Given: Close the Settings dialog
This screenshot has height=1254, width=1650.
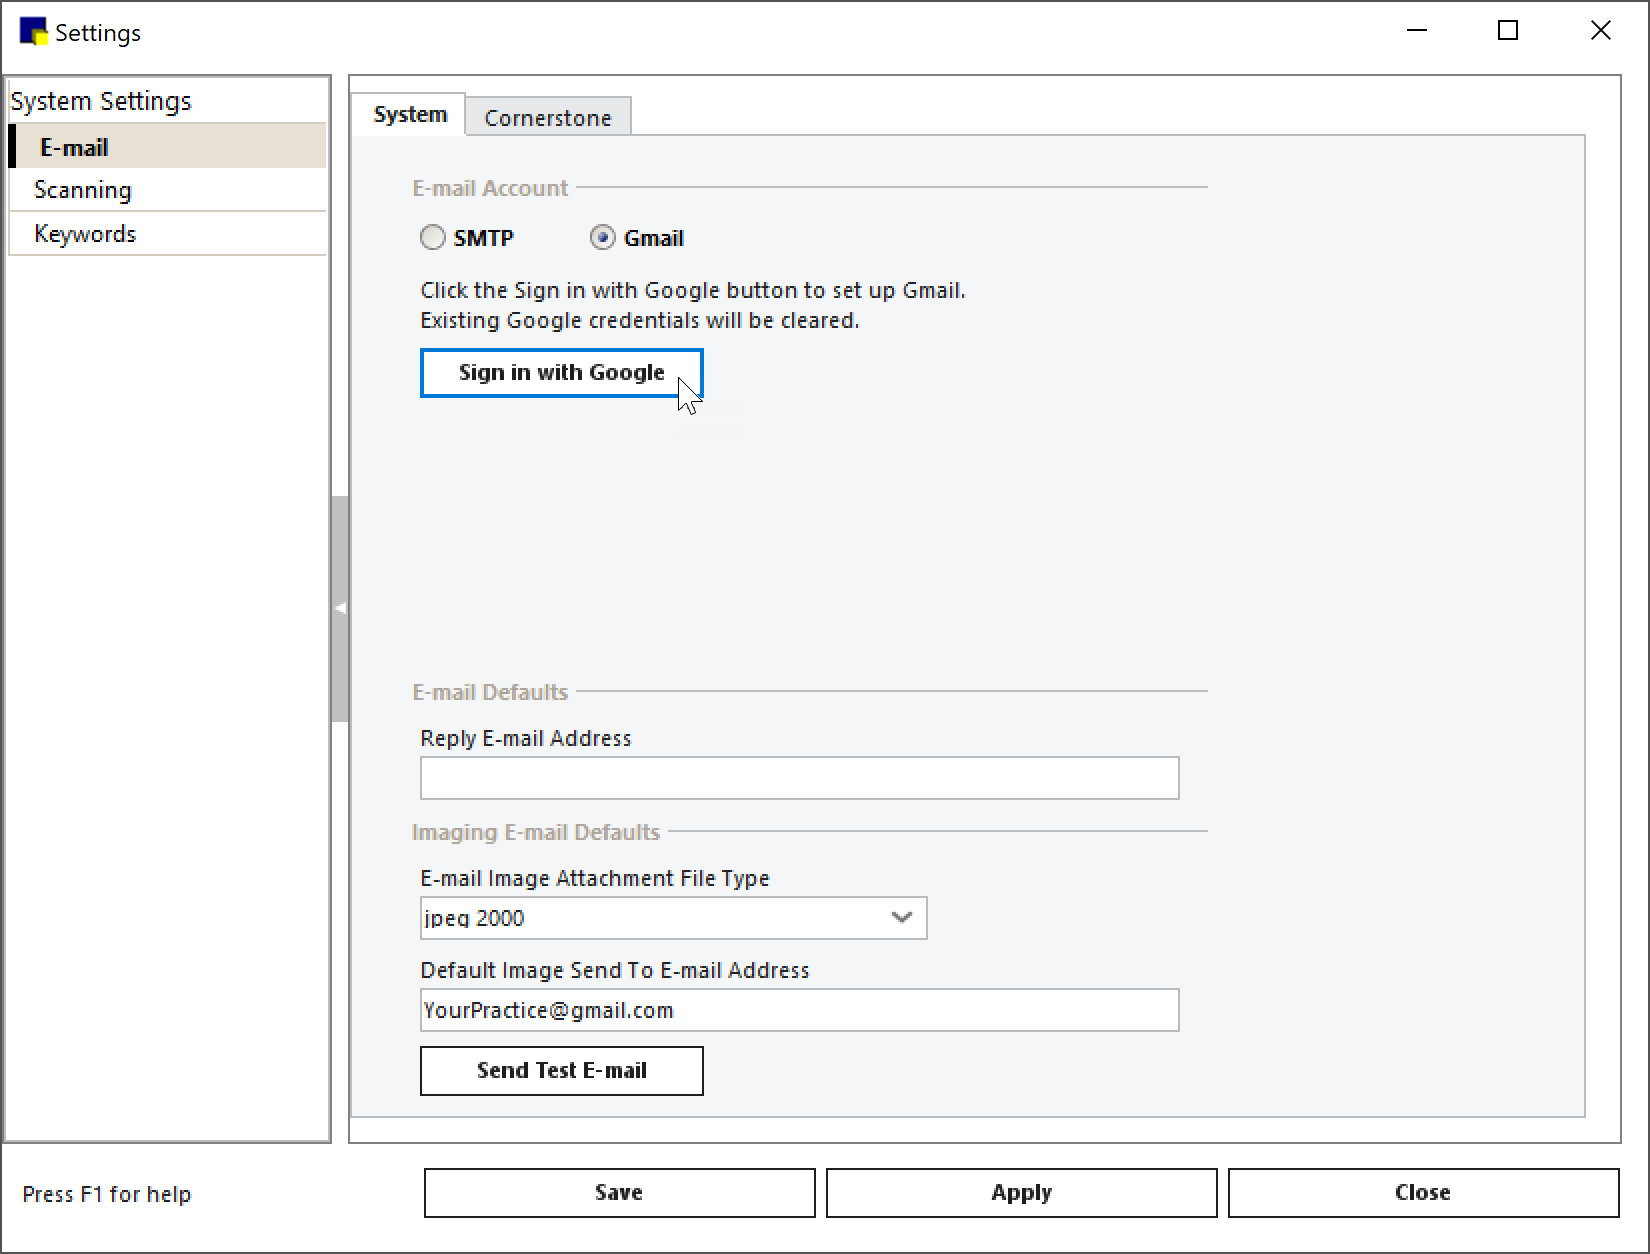Looking at the screenshot, I should 1422,1192.
